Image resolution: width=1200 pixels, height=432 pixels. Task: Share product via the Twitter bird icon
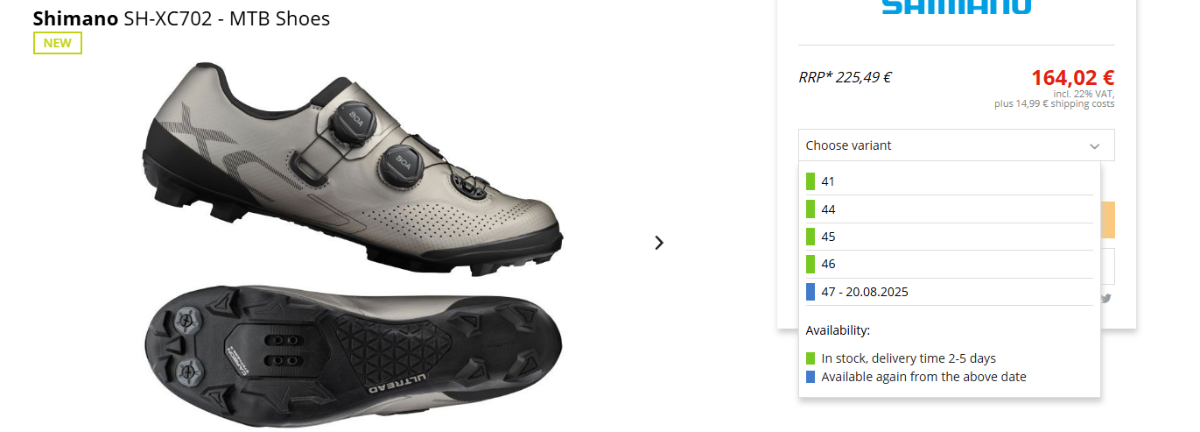pyautogui.click(x=1106, y=297)
